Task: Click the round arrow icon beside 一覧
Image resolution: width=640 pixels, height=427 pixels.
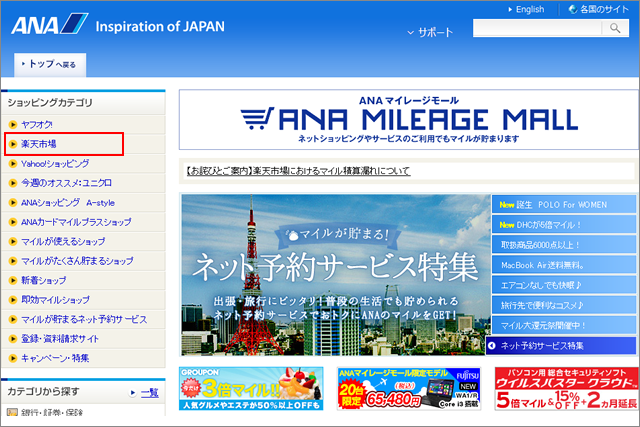Action: tap(132, 393)
